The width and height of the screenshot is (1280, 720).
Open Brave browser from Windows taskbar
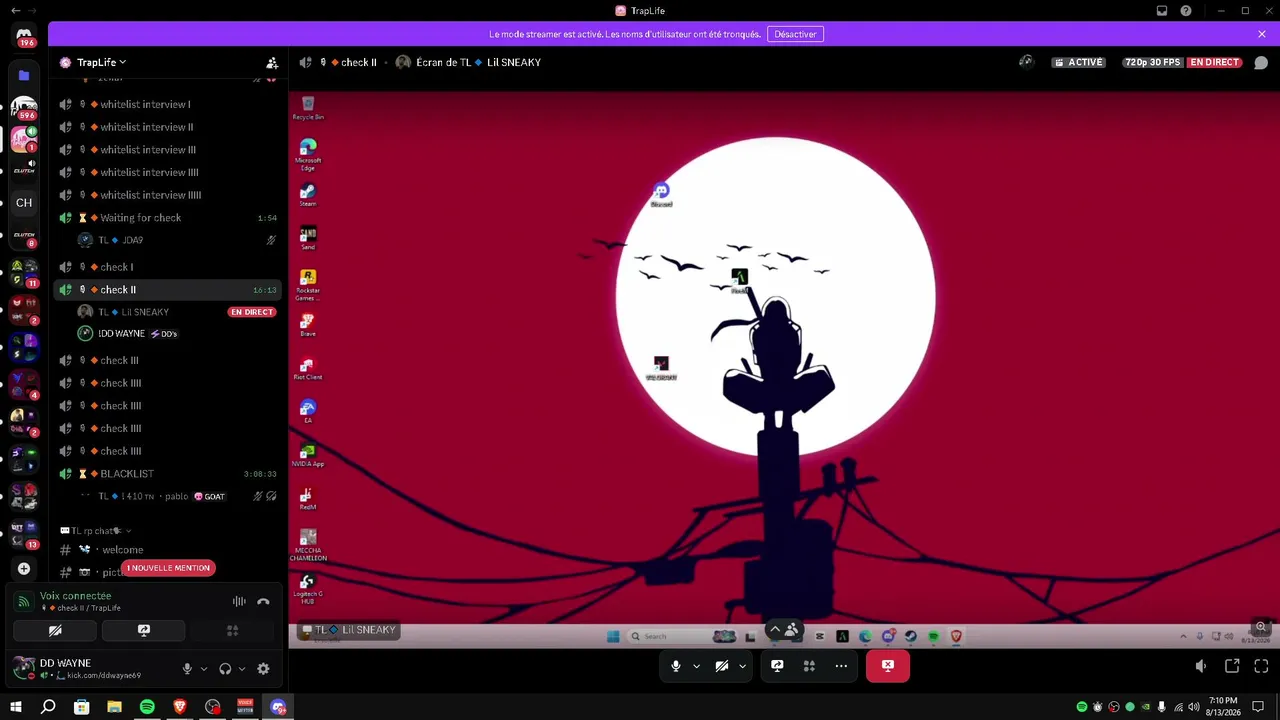click(180, 707)
